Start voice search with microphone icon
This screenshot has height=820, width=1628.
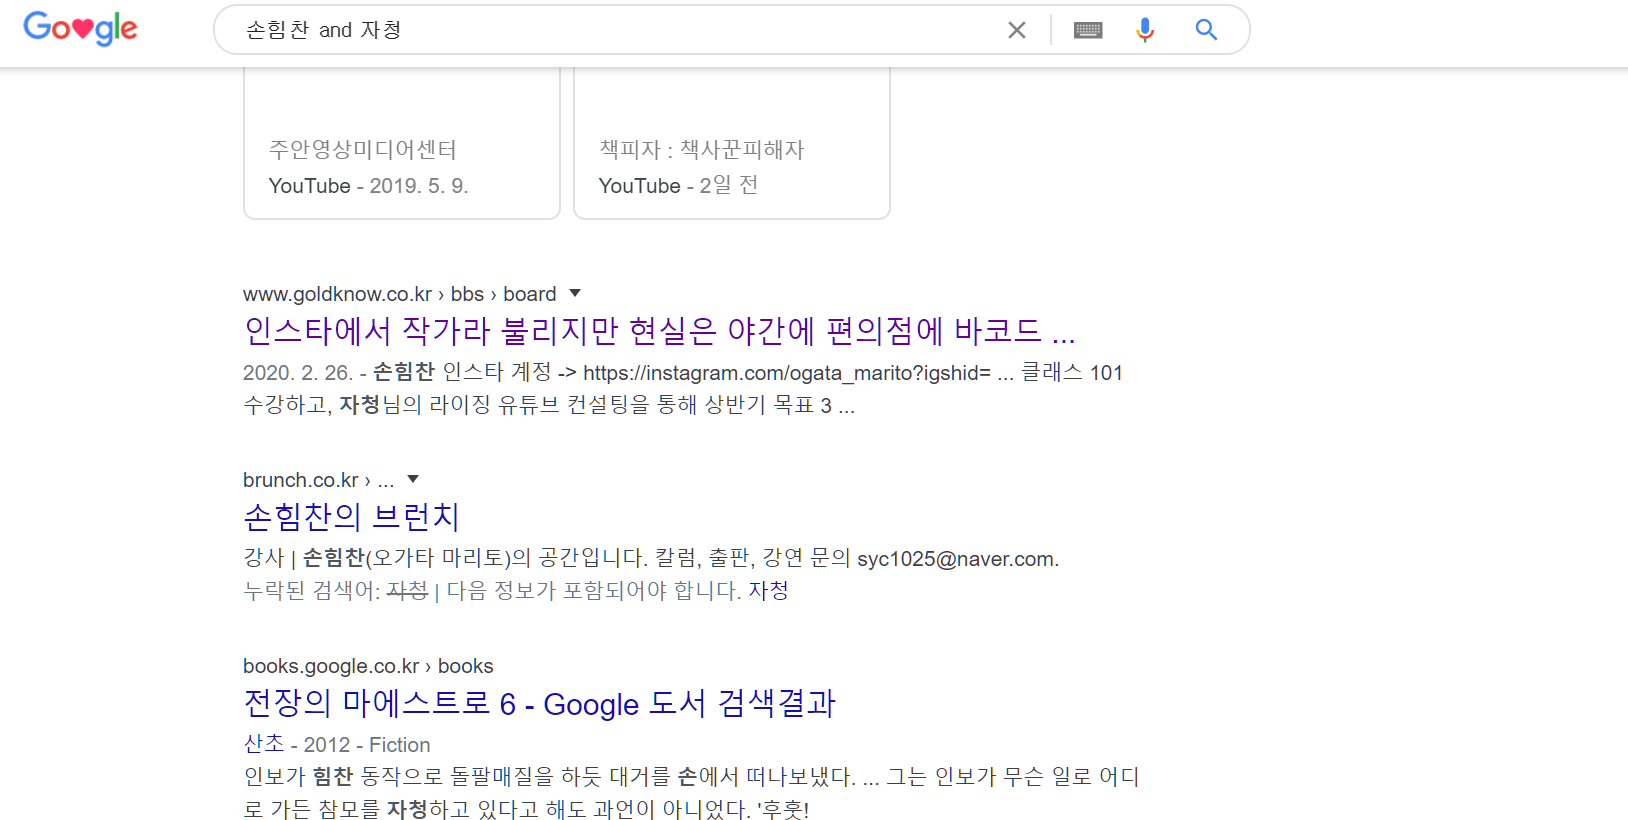tap(1145, 30)
